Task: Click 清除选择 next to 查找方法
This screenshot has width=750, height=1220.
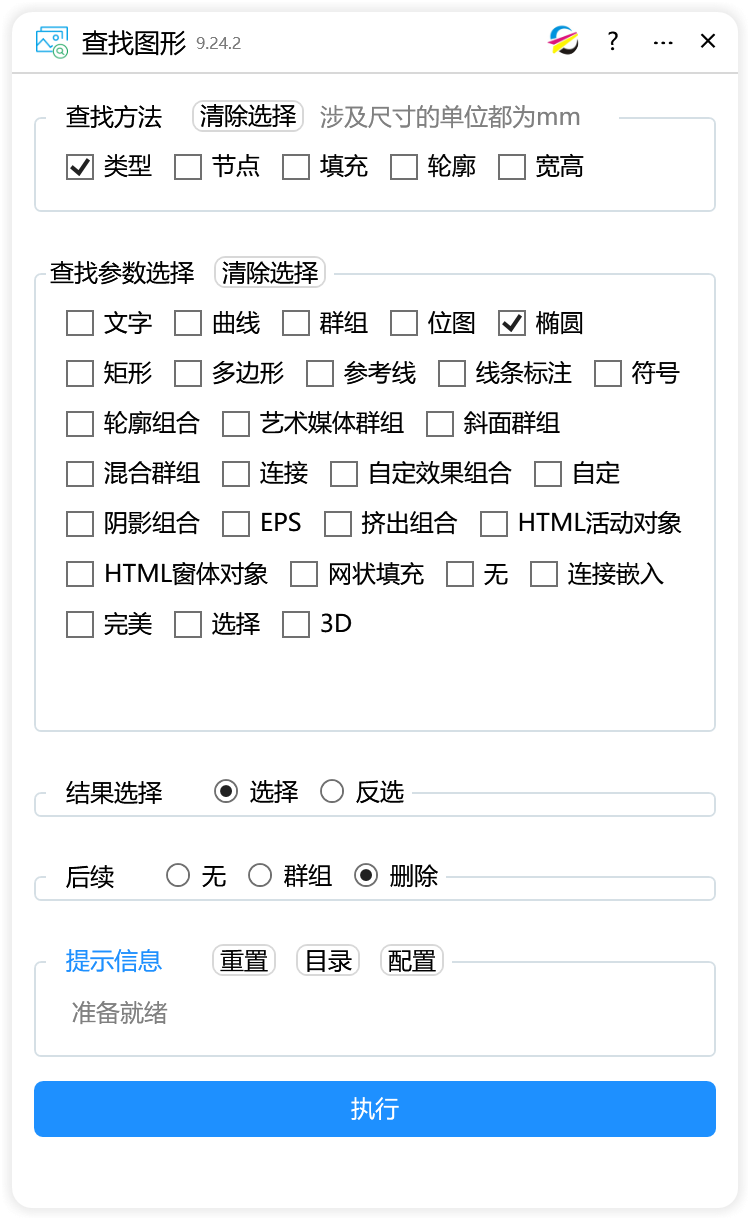Action: point(248,116)
